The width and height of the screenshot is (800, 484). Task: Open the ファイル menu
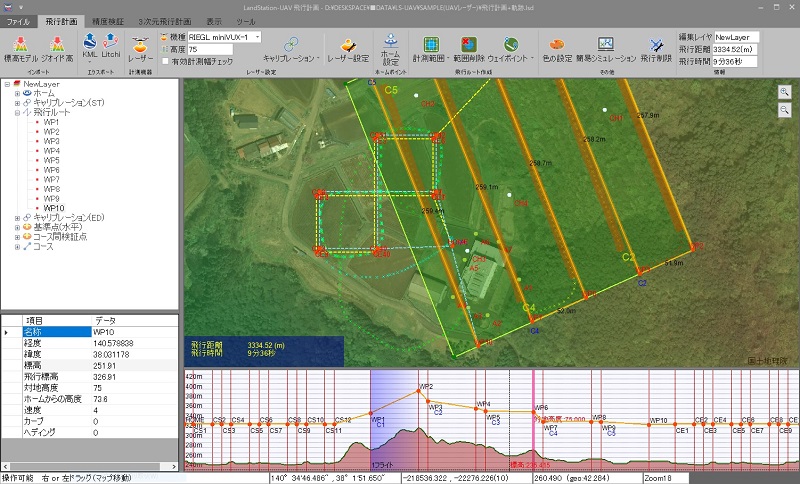point(20,19)
